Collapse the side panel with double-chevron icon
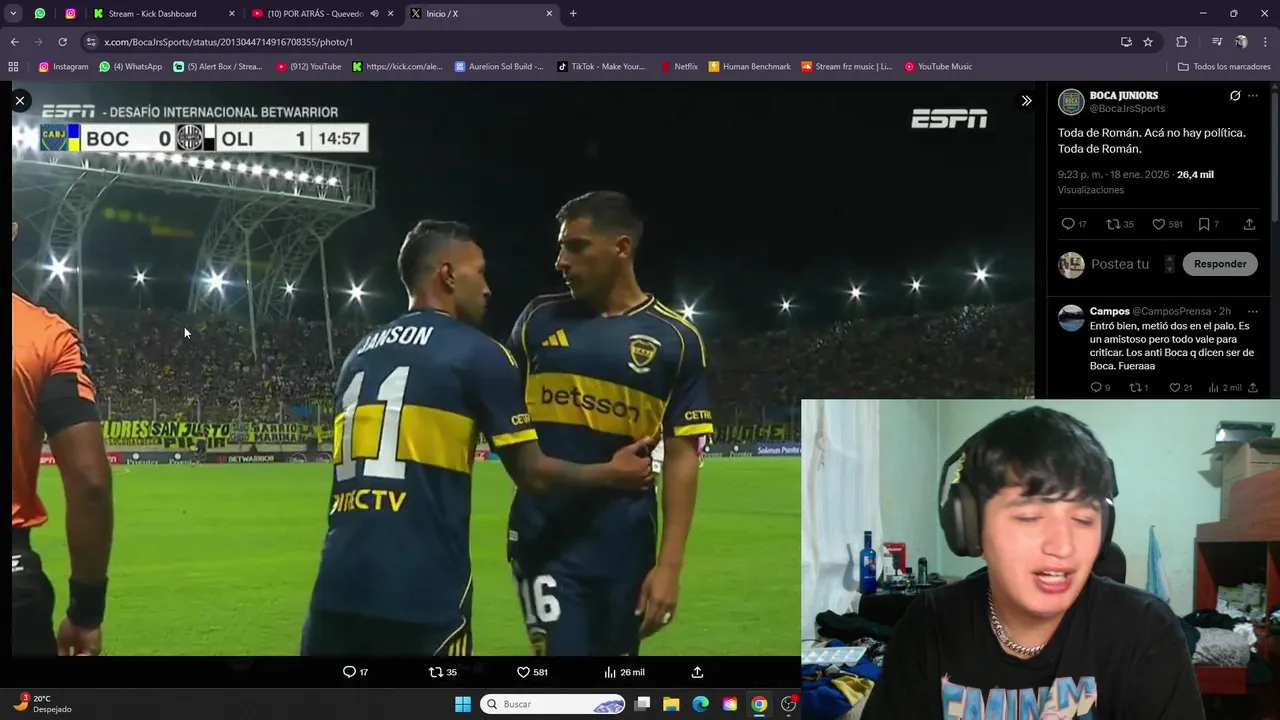This screenshot has height=720, width=1280. [x=1026, y=101]
